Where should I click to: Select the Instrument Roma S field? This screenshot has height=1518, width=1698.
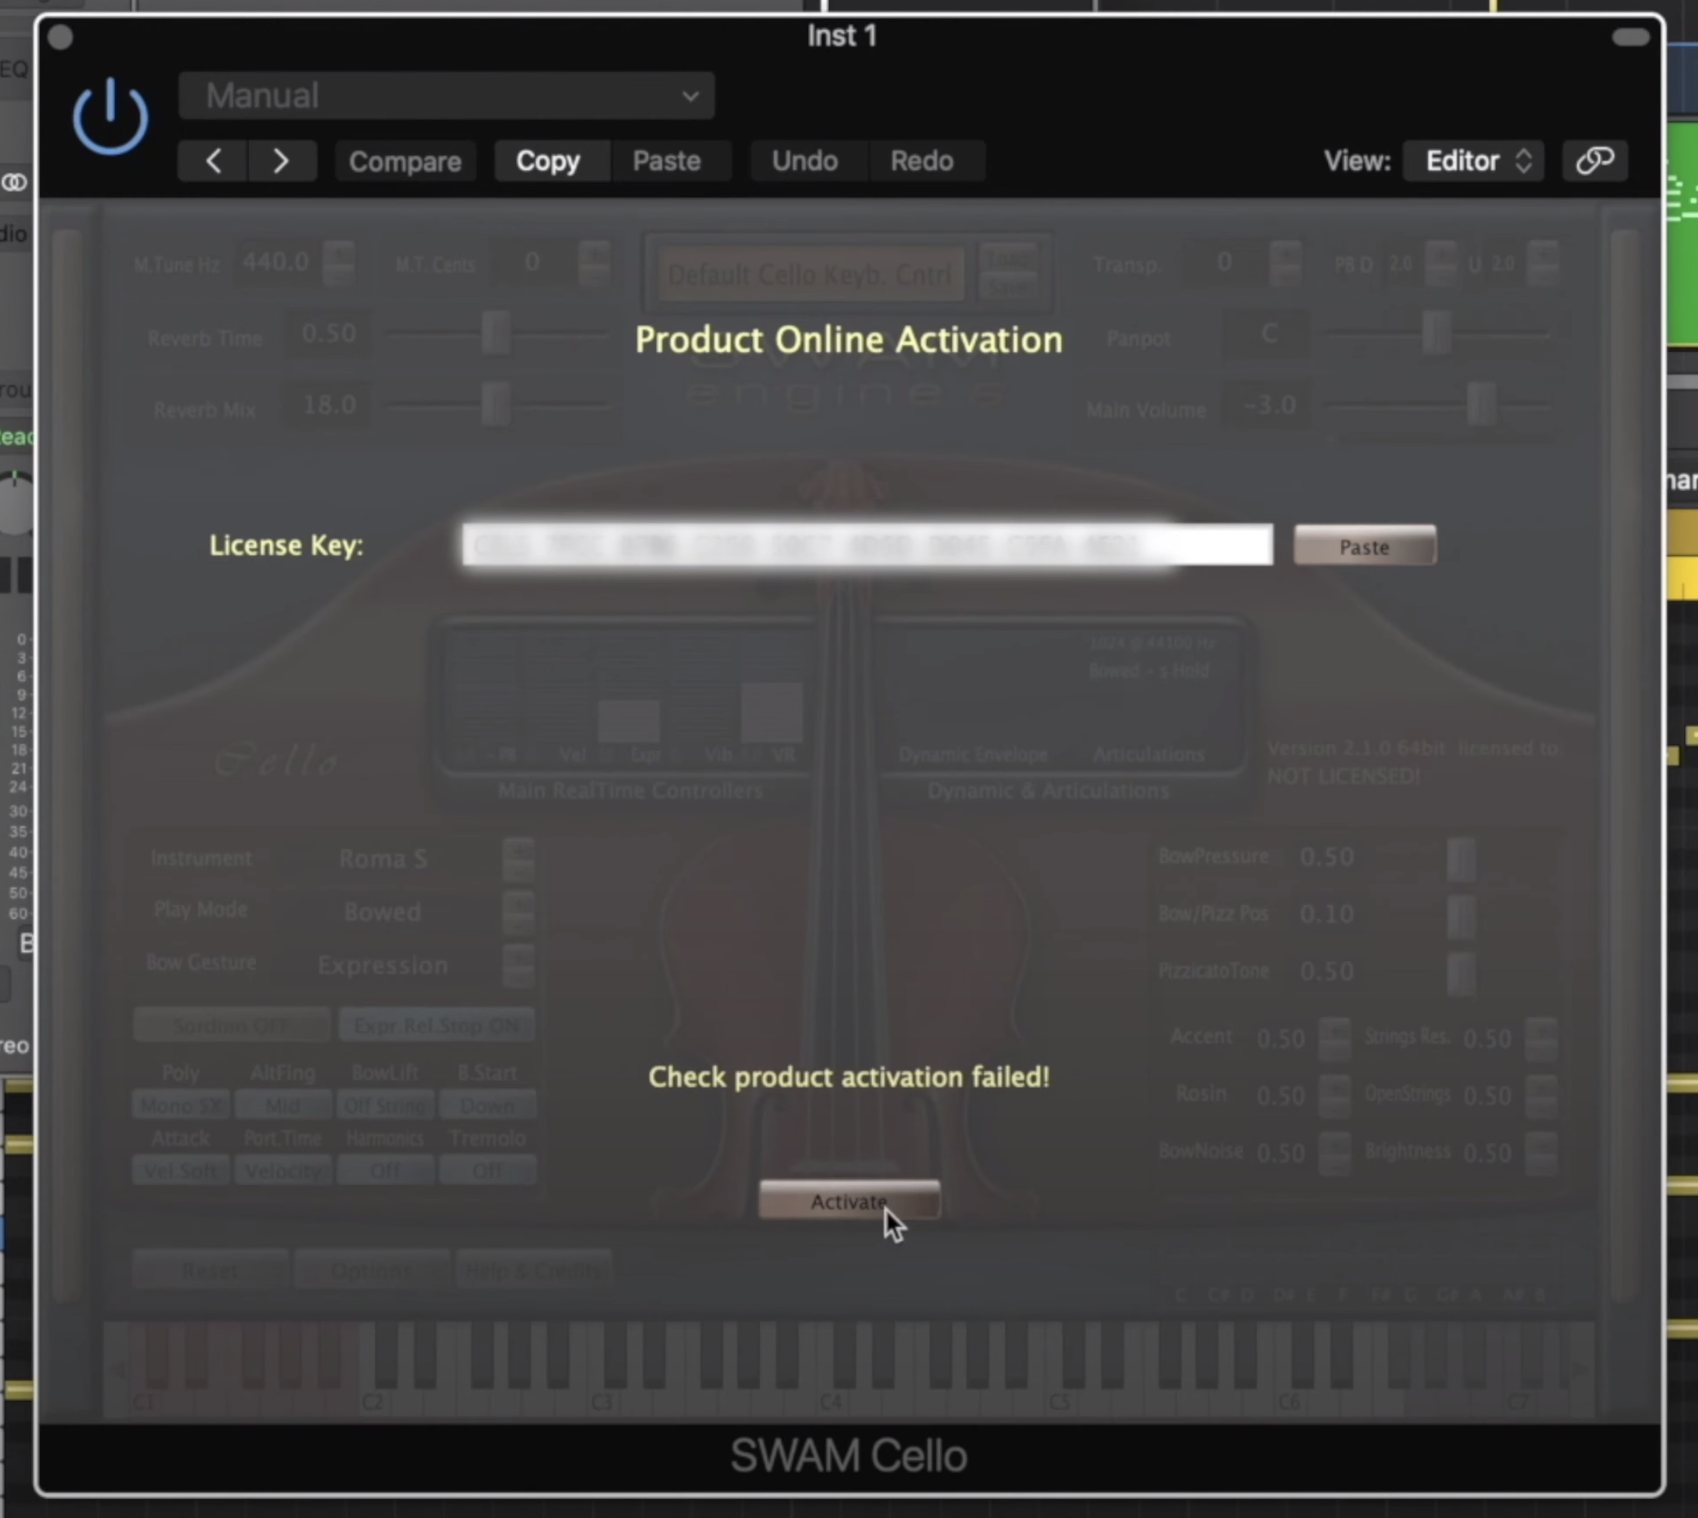point(384,859)
